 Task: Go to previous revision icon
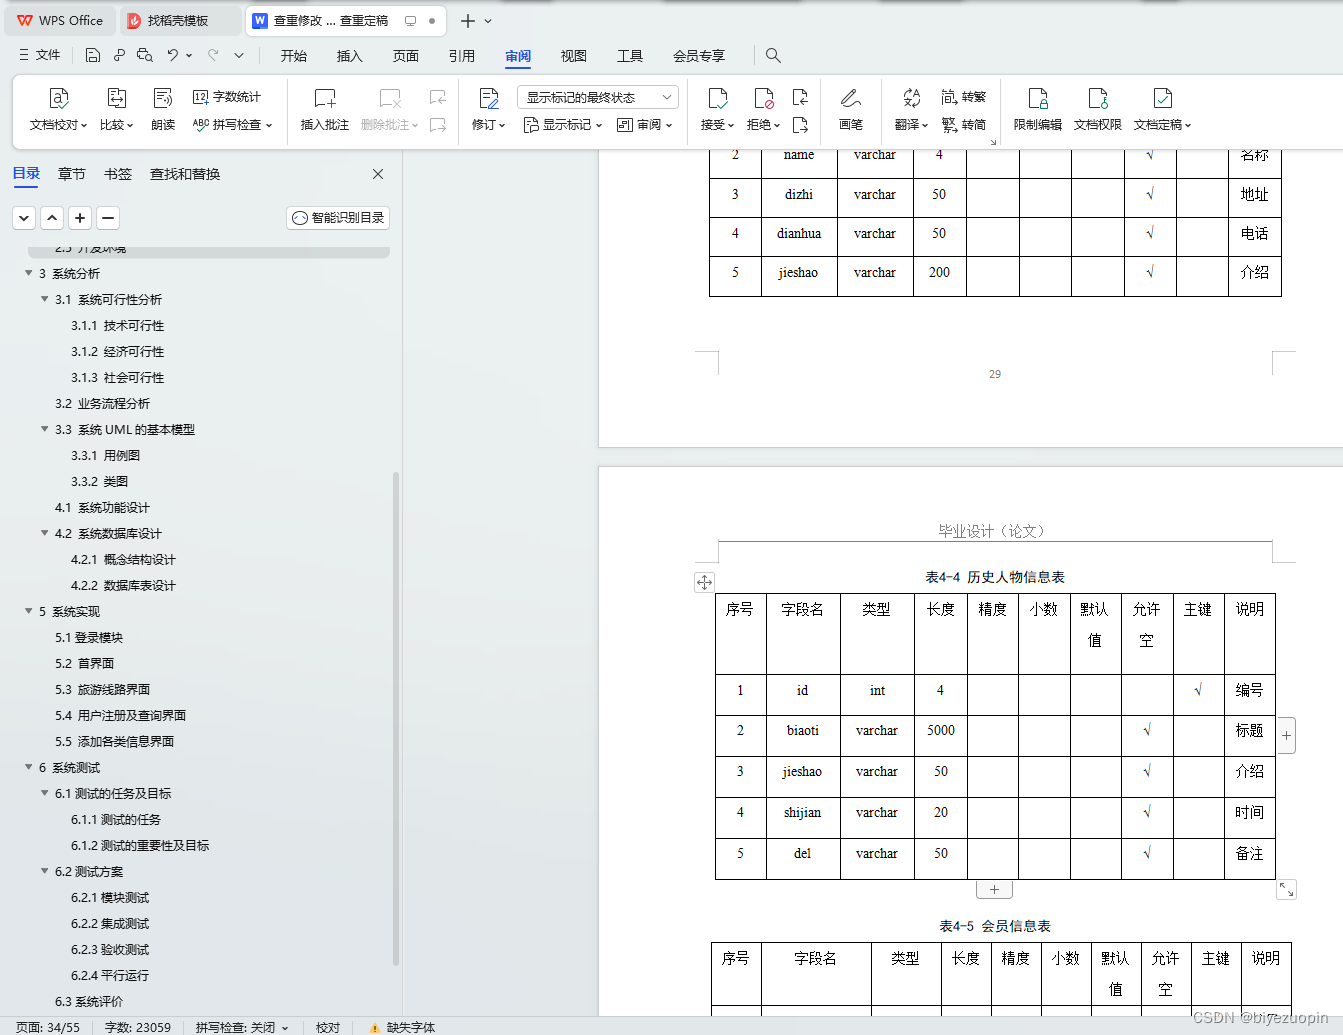pos(800,97)
